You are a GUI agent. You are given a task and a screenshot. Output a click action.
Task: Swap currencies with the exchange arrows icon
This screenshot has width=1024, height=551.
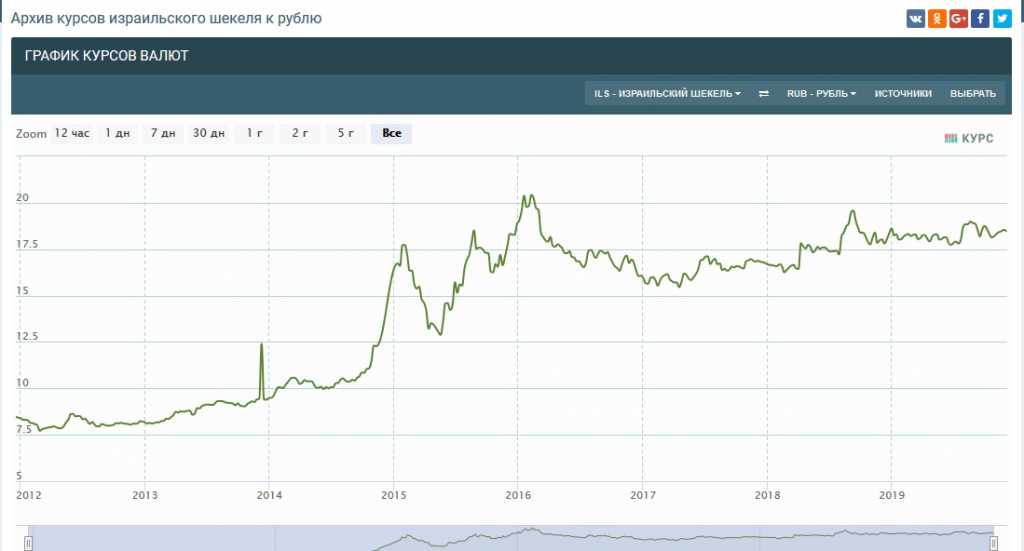pos(764,94)
